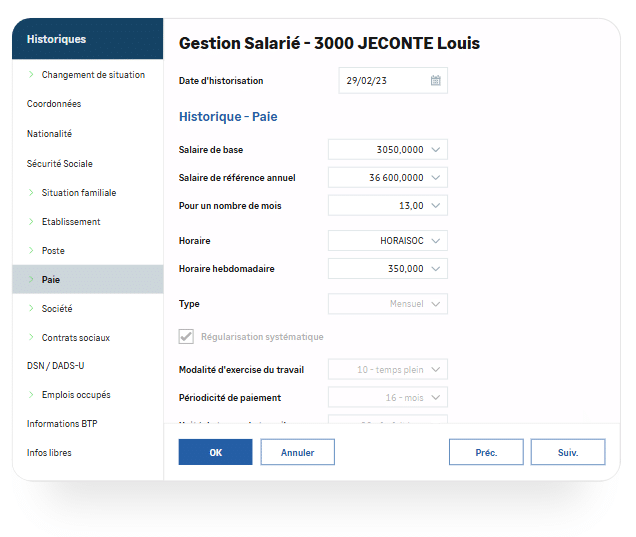Open Pour un nombre de mois dropdown
This screenshot has height=537, width=636.
point(436,206)
